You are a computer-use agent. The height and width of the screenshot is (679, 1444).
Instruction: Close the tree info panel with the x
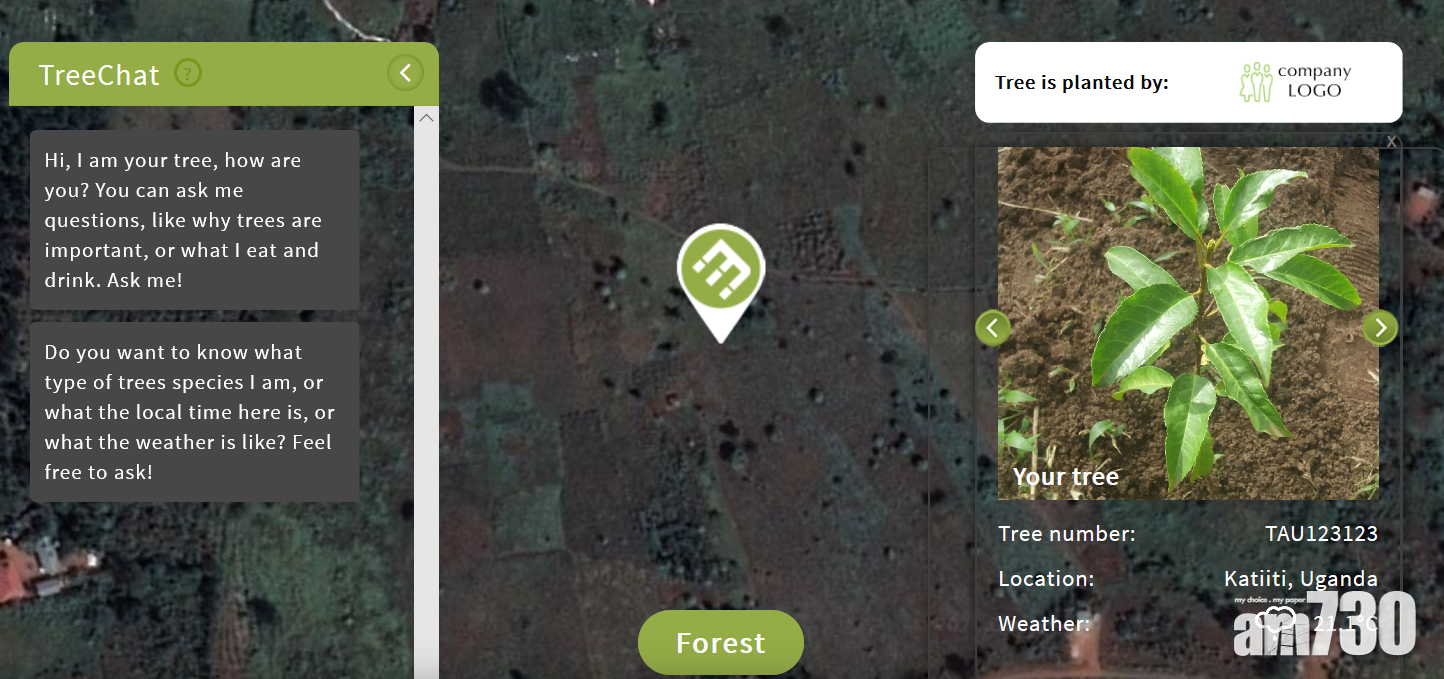click(1391, 142)
